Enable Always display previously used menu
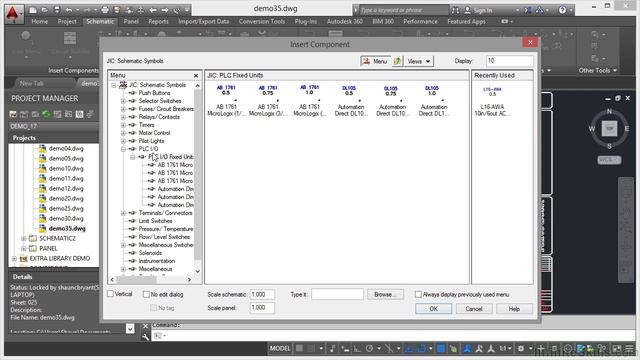 pos(418,294)
